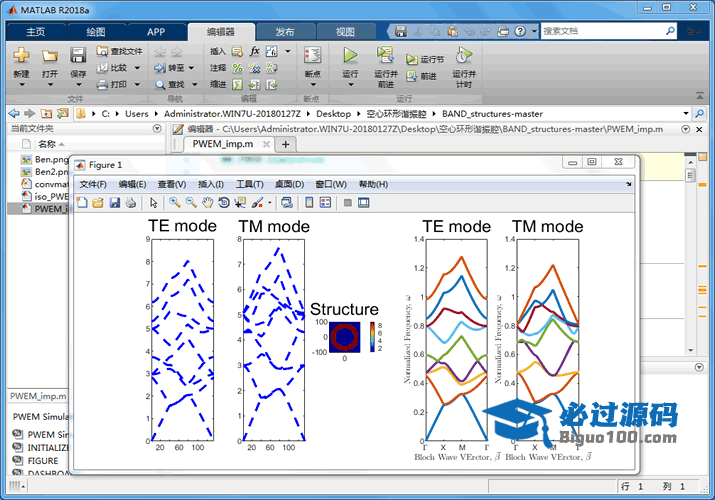Click the 运行并计时 run and time button
Image resolution: width=715 pixels, height=500 pixels.
coord(464,67)
